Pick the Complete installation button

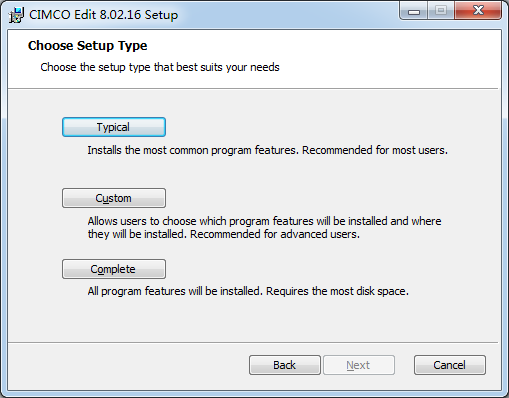click(114, 269)
